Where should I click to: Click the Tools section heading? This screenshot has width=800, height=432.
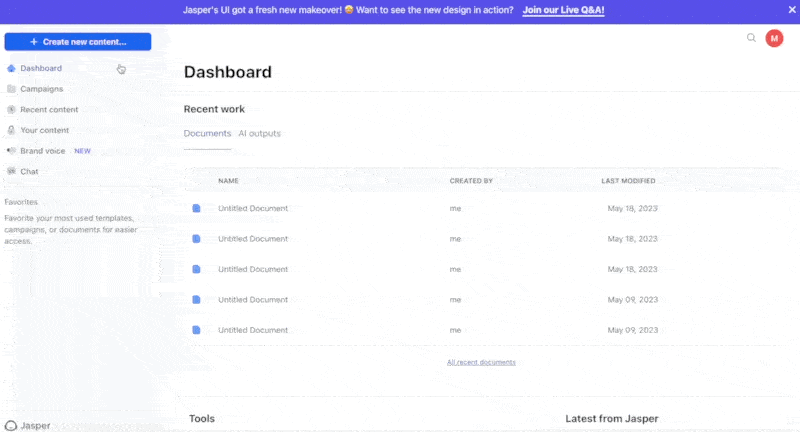click(x=202, y=418)
